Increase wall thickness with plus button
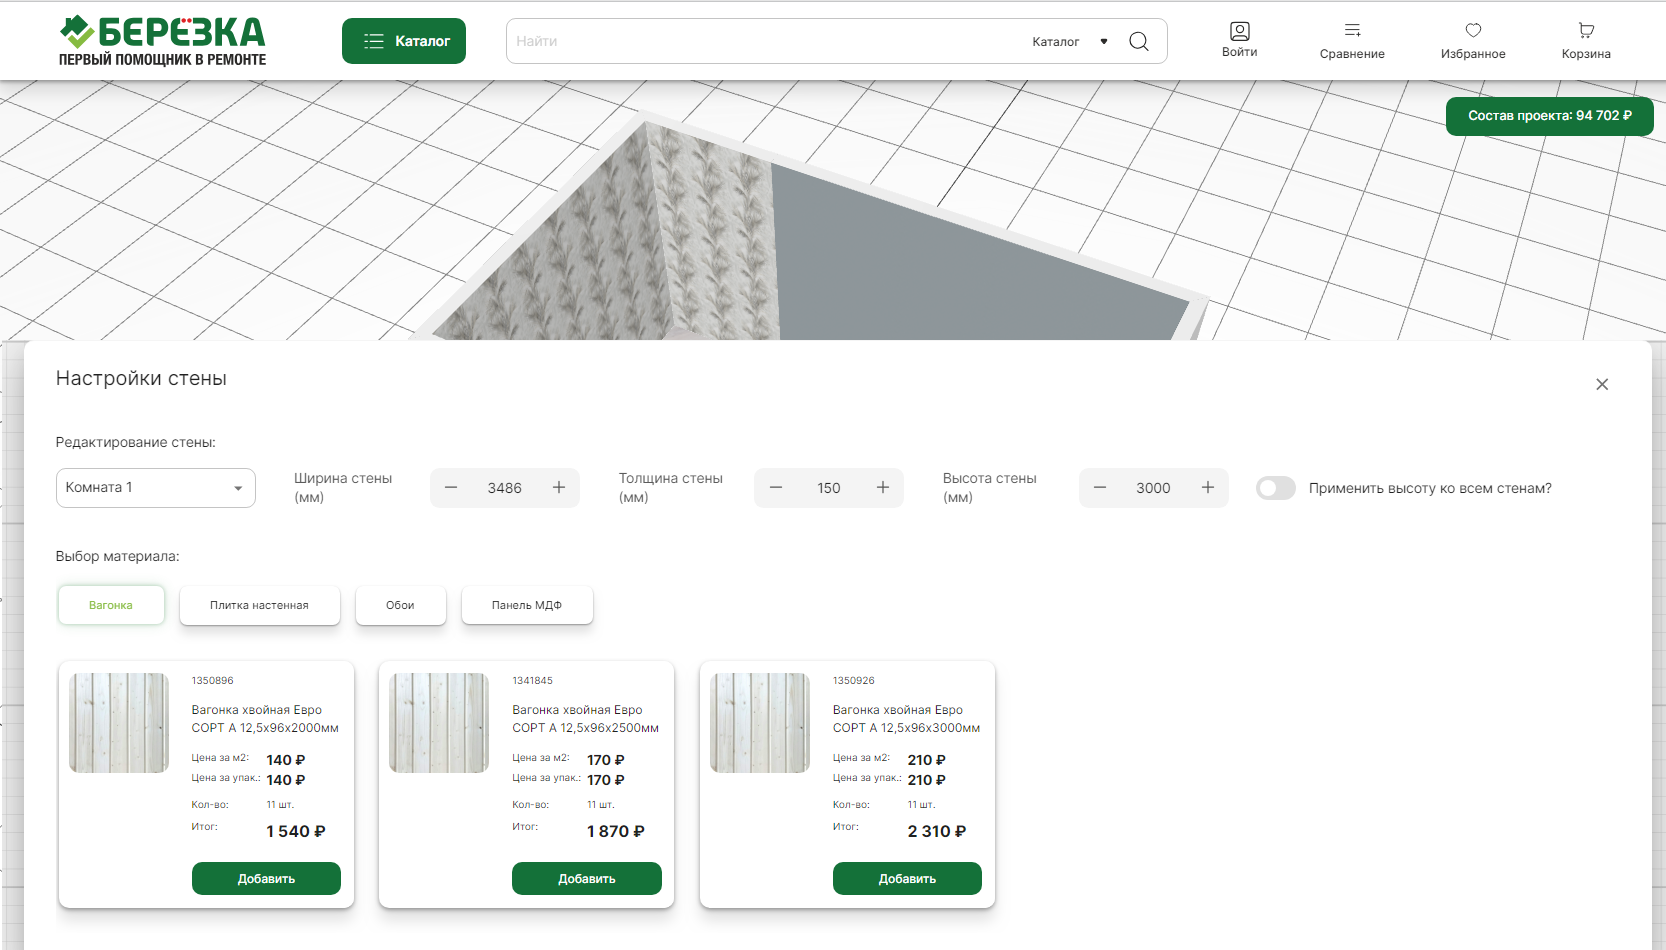 point(883,488)
